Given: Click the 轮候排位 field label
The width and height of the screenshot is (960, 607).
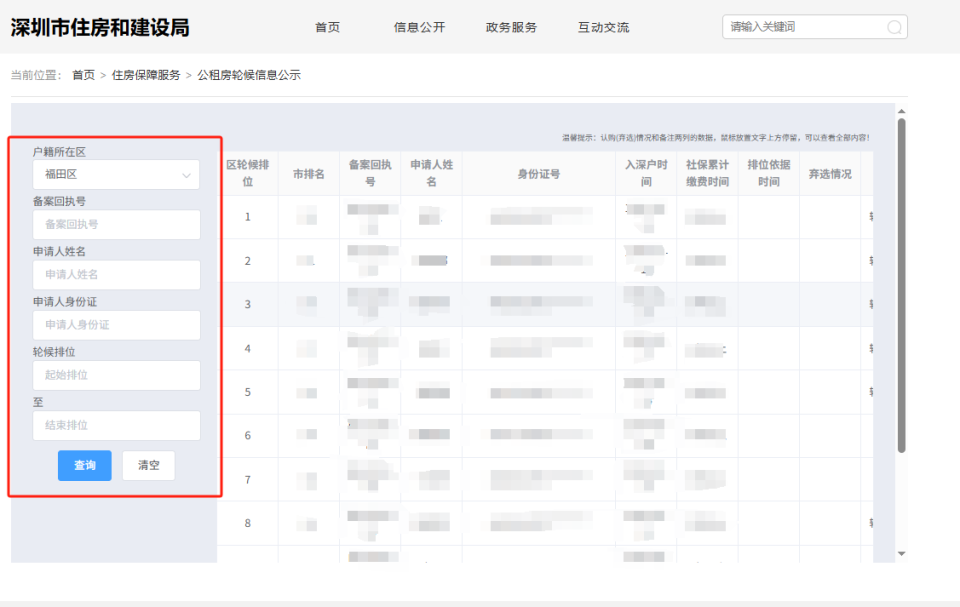Looking at the screenshot, I should [54, 352].
